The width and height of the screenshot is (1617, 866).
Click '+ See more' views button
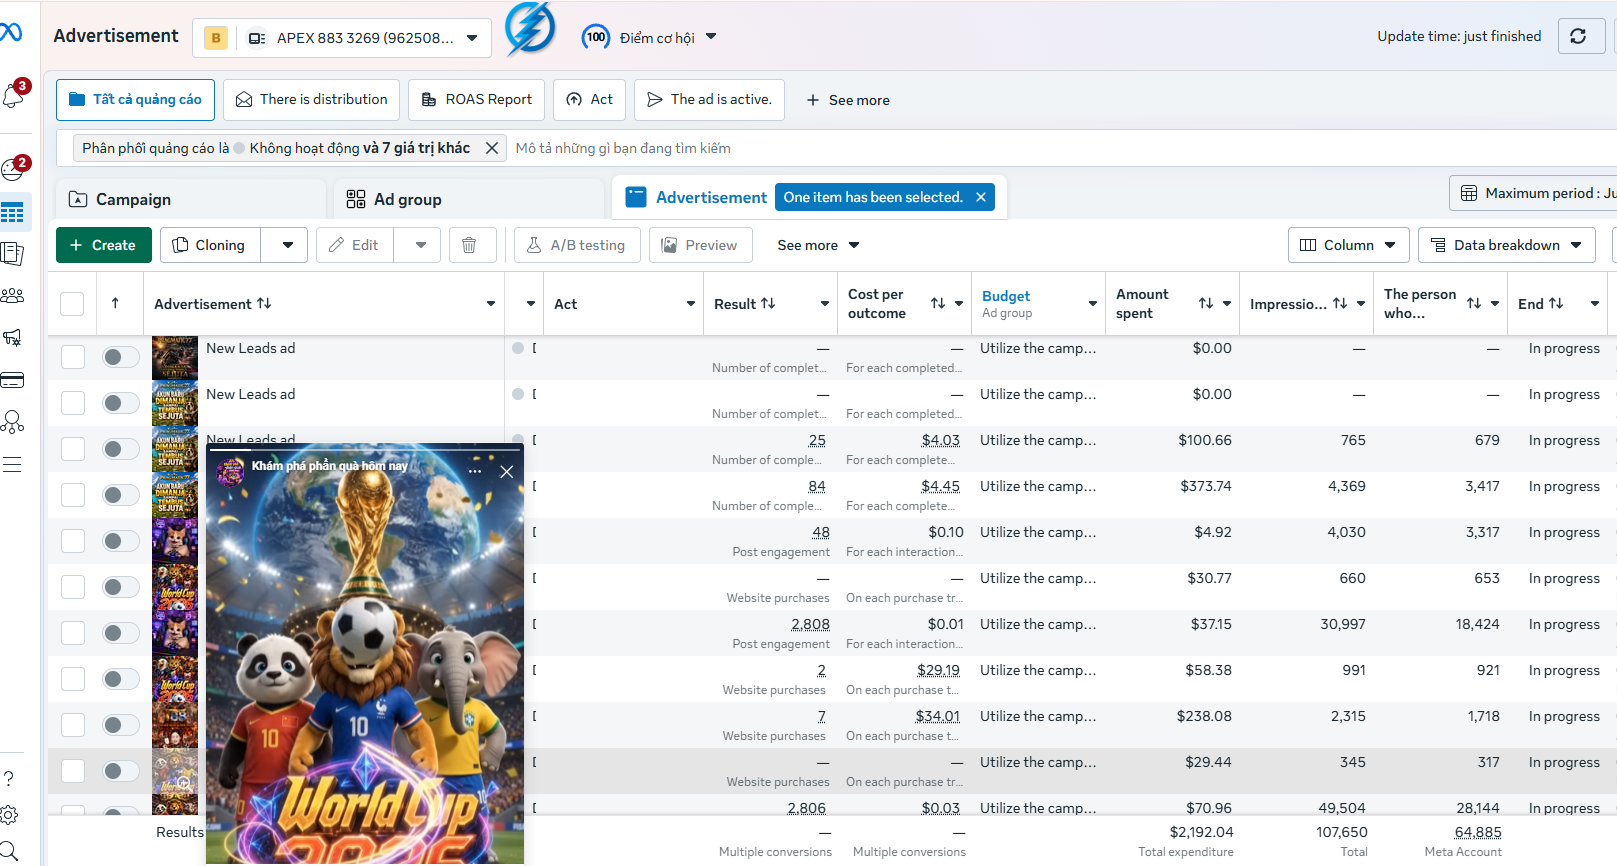(x=848, y=100)
